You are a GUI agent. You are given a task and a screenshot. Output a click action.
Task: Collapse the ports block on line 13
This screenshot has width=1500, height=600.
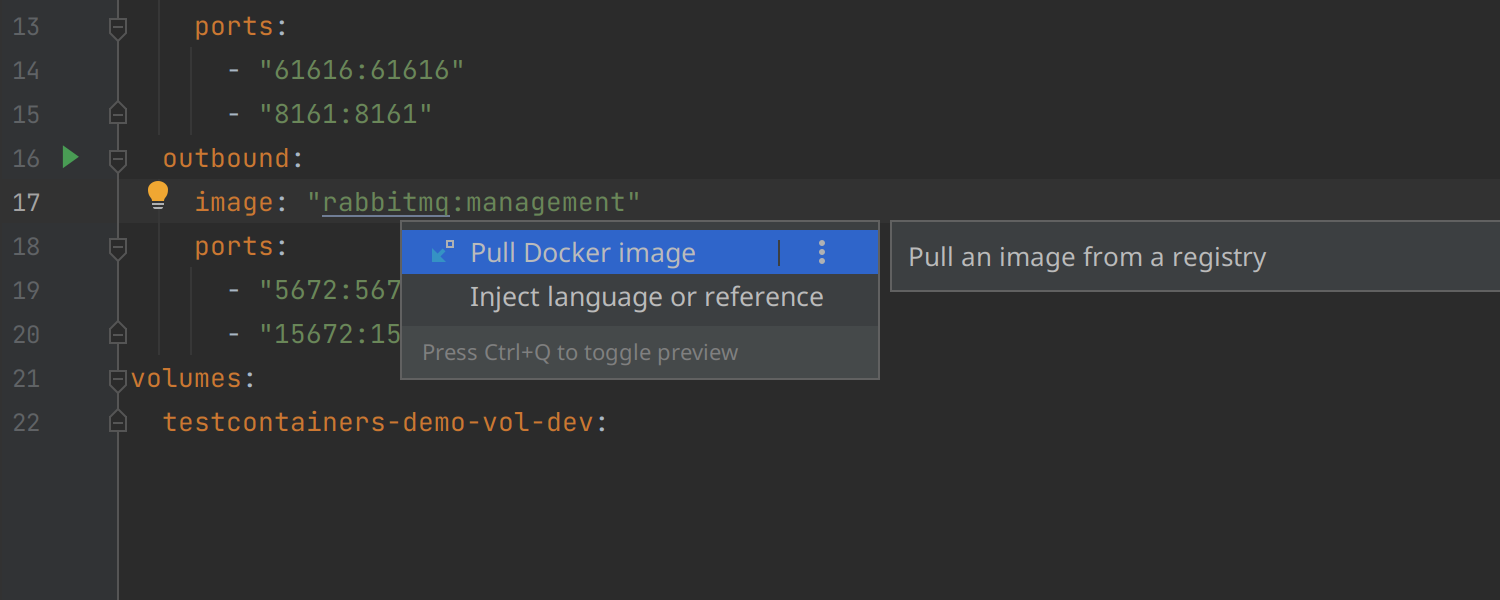(118, 27)
